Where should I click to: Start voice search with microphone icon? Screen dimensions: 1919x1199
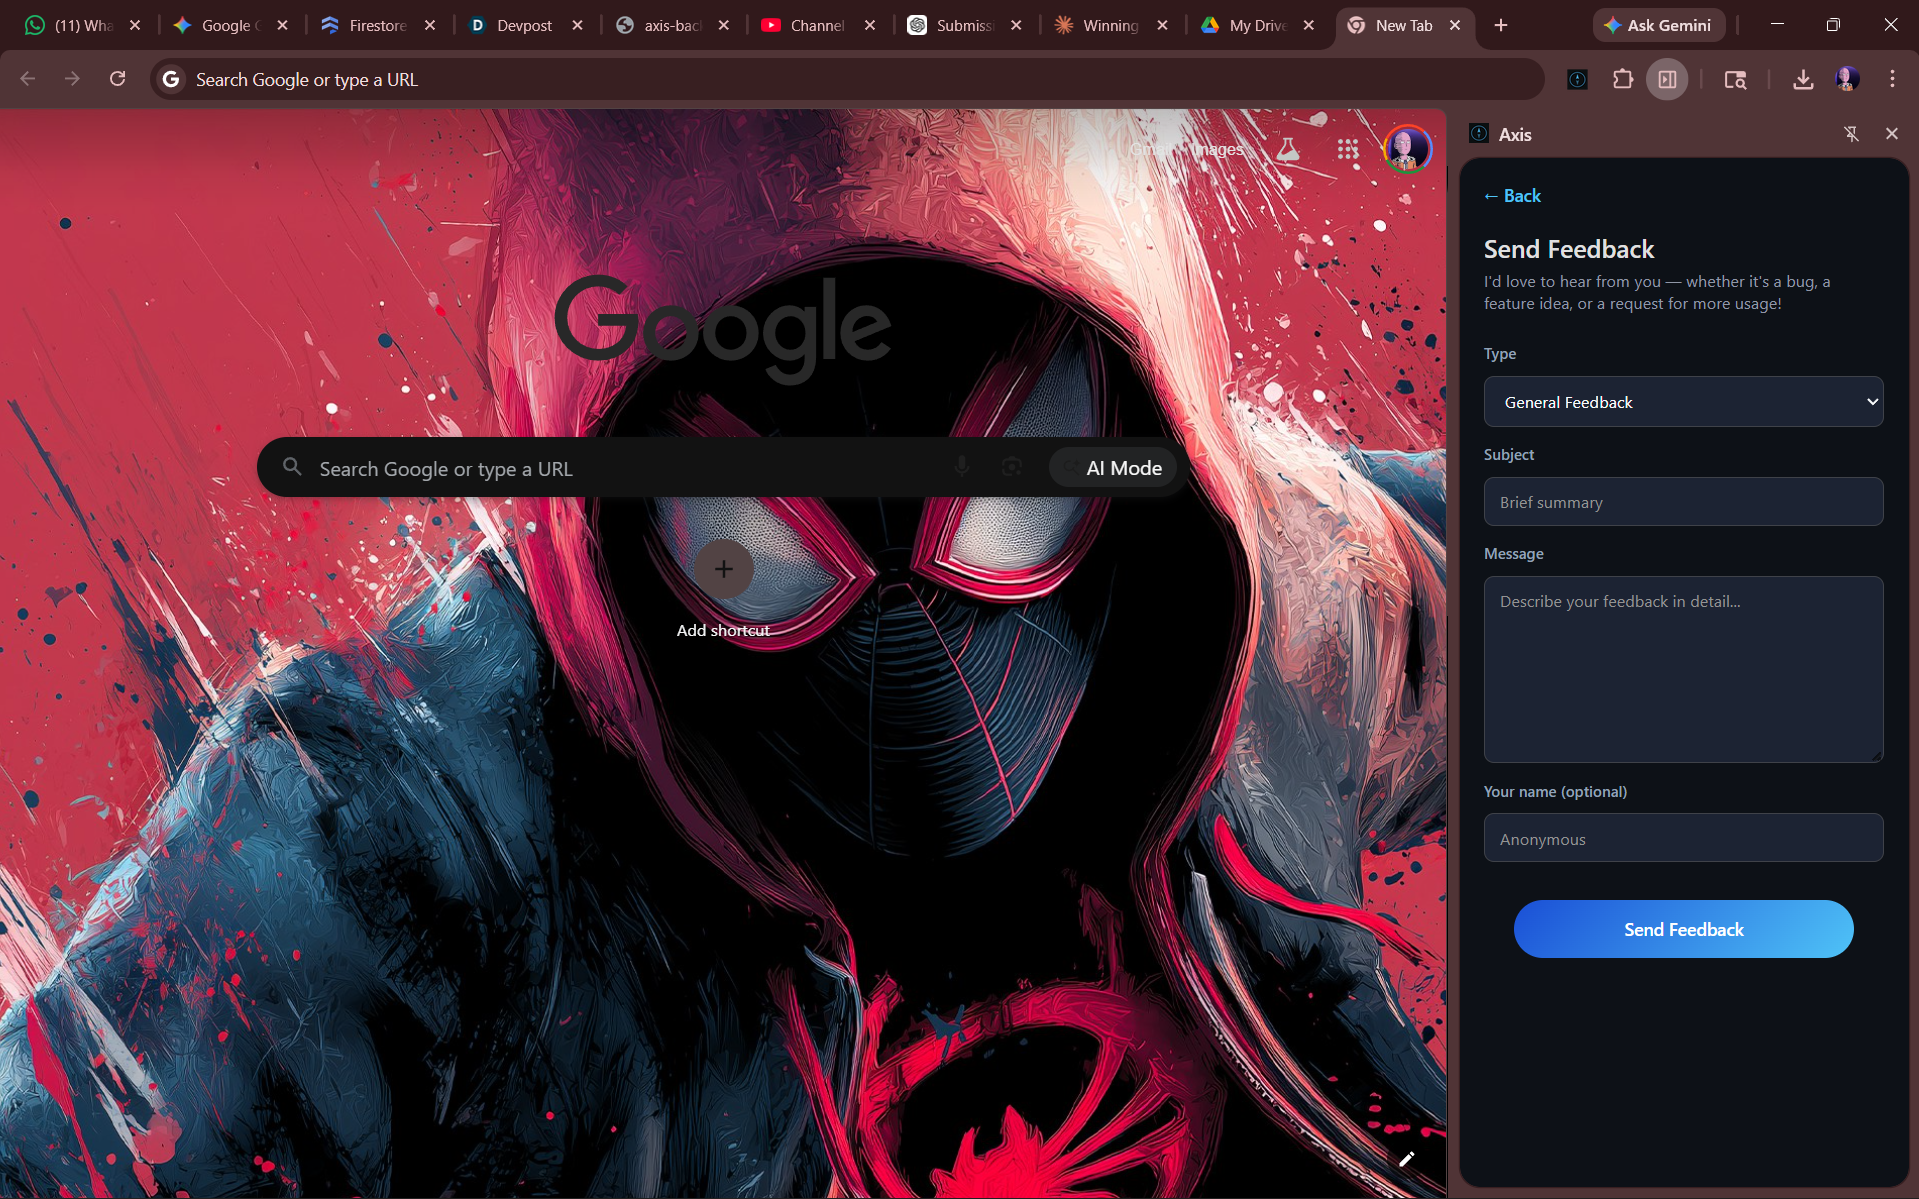tap(961, 467)
